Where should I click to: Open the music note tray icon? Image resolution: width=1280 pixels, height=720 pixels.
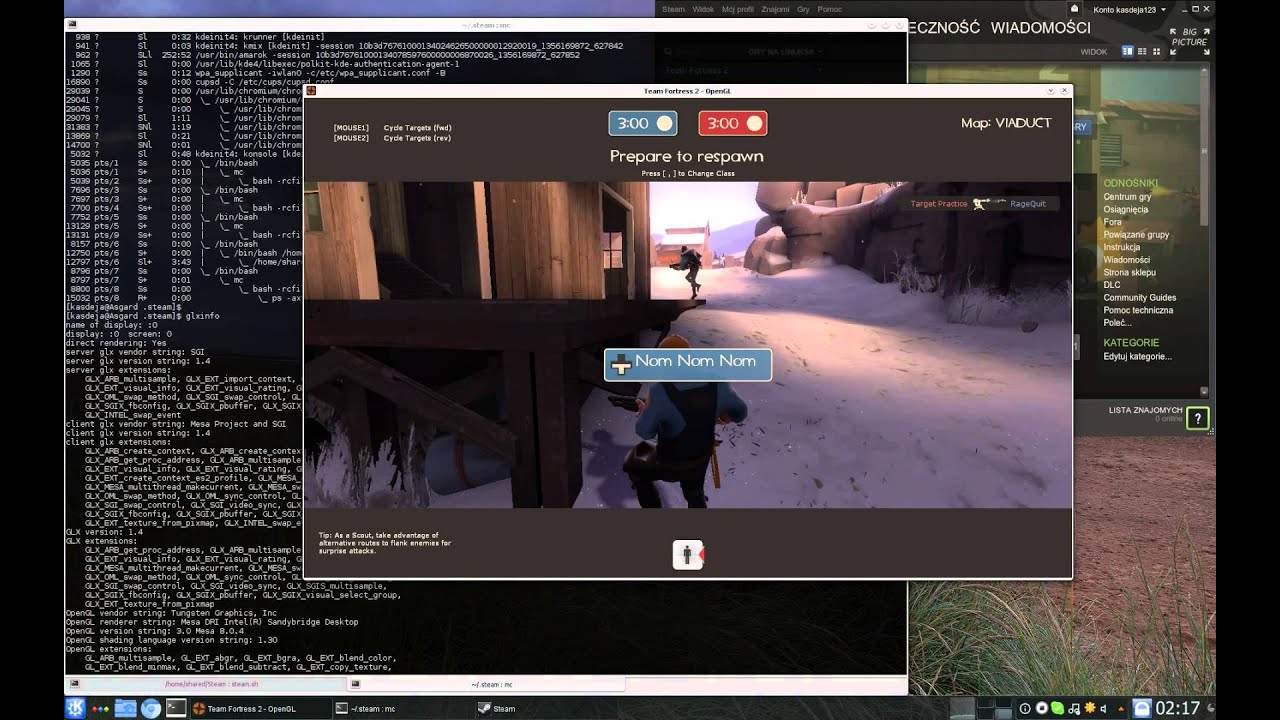(1075, 708)
